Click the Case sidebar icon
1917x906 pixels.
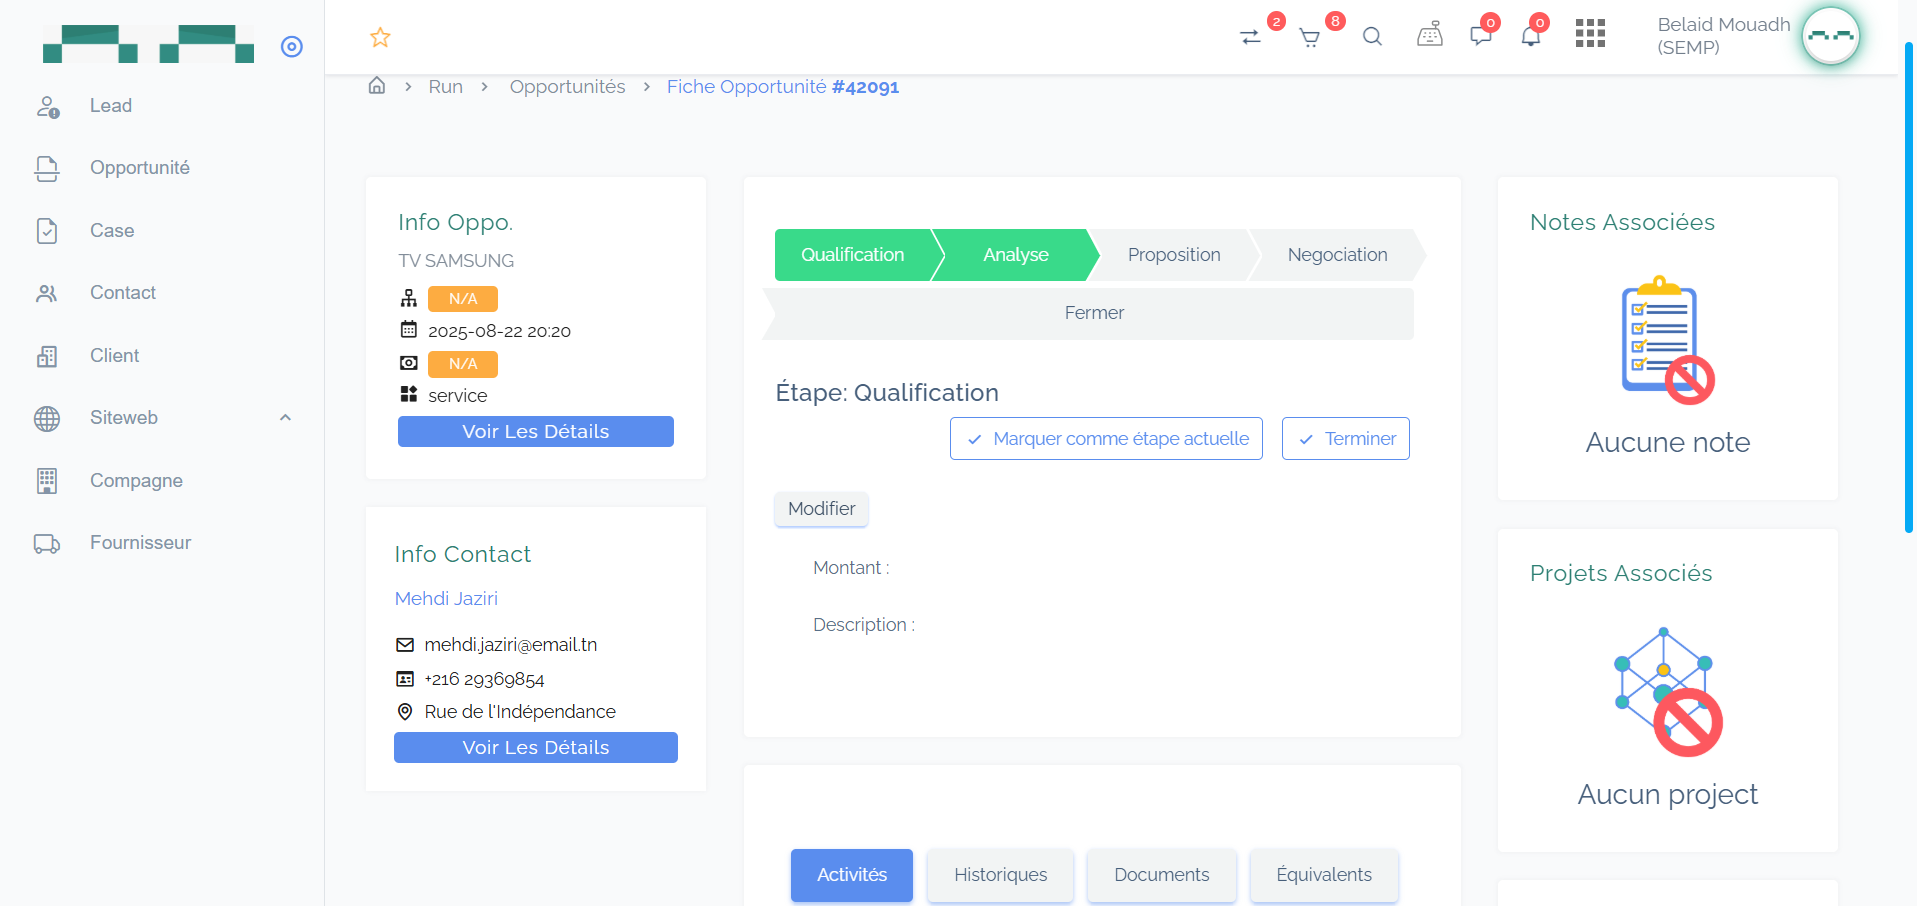47,231
